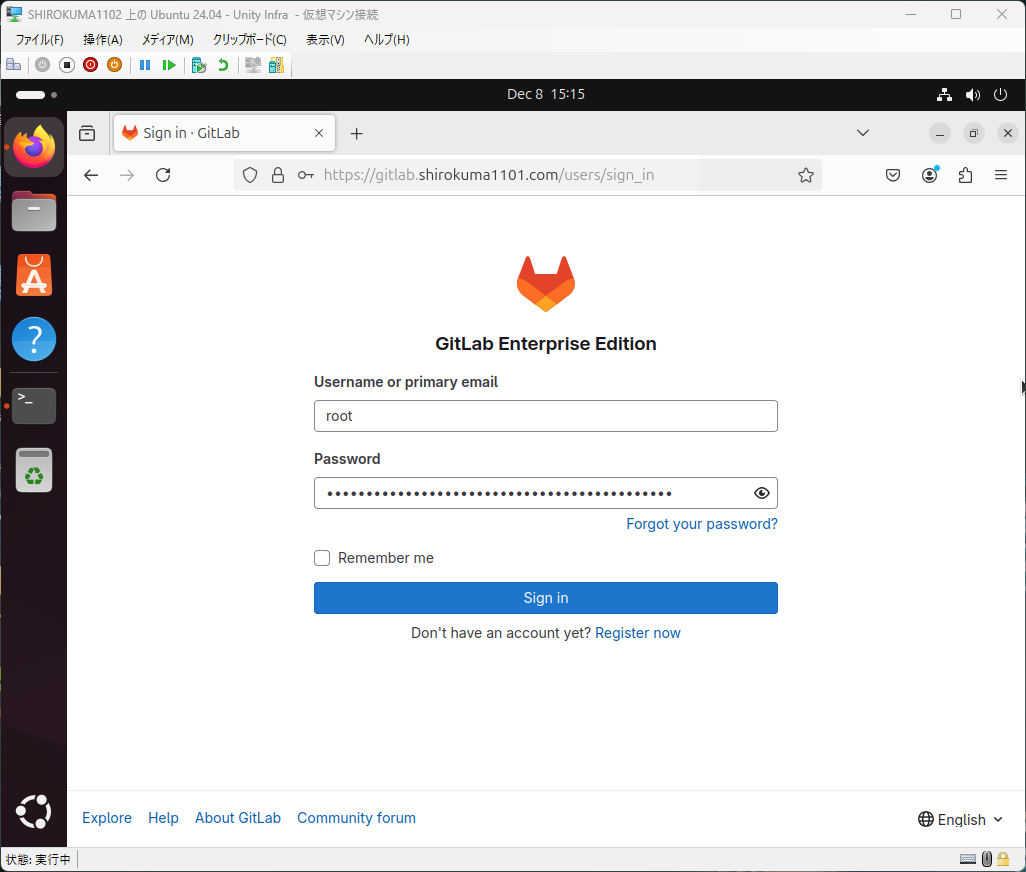Click the network status icon in top bar
This screenshot has height=872, width=1026.
click(x=944, y=95)
